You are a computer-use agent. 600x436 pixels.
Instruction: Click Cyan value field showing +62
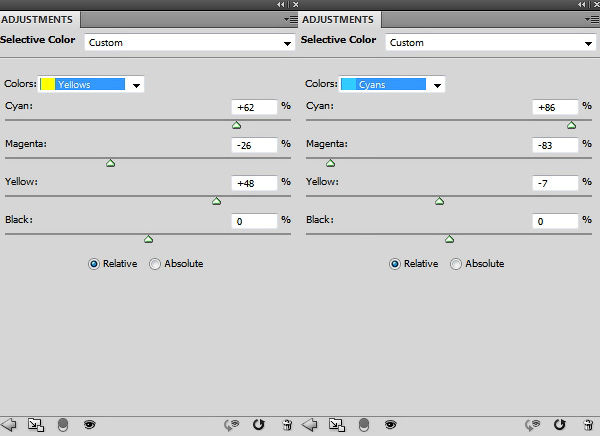[x=254, y=107]
